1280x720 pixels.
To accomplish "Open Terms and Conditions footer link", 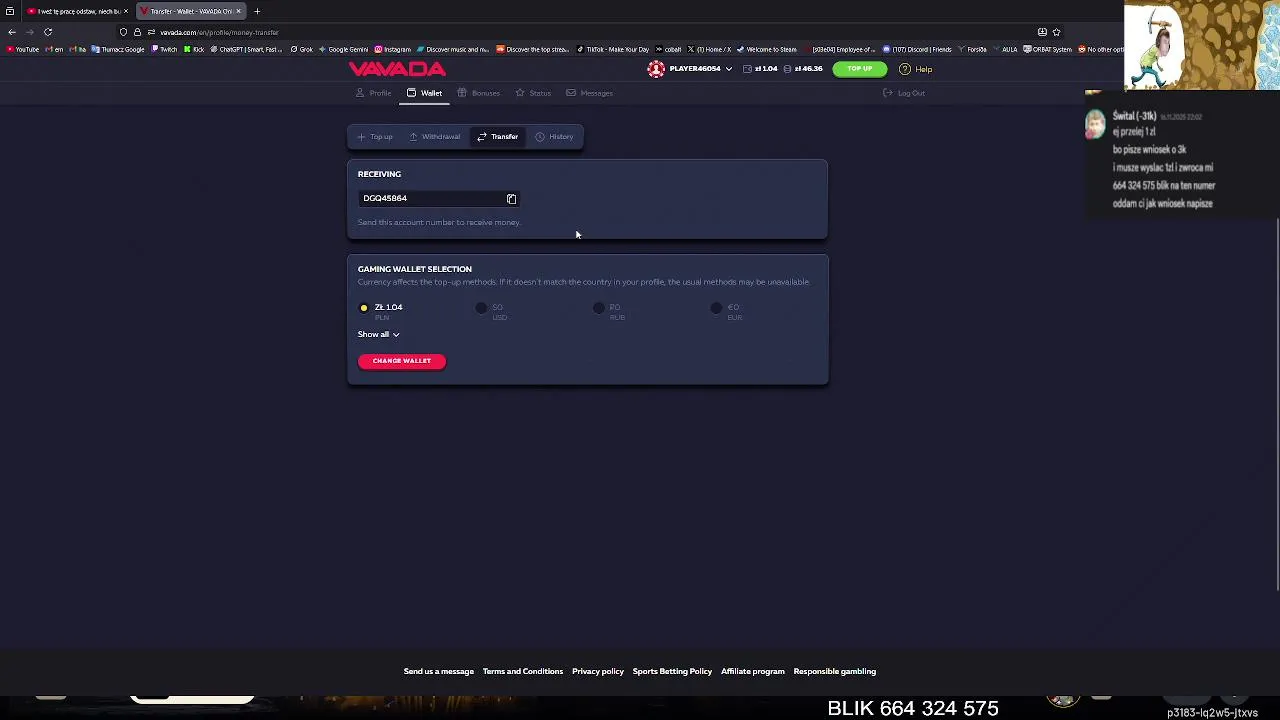I will point(523,671).
